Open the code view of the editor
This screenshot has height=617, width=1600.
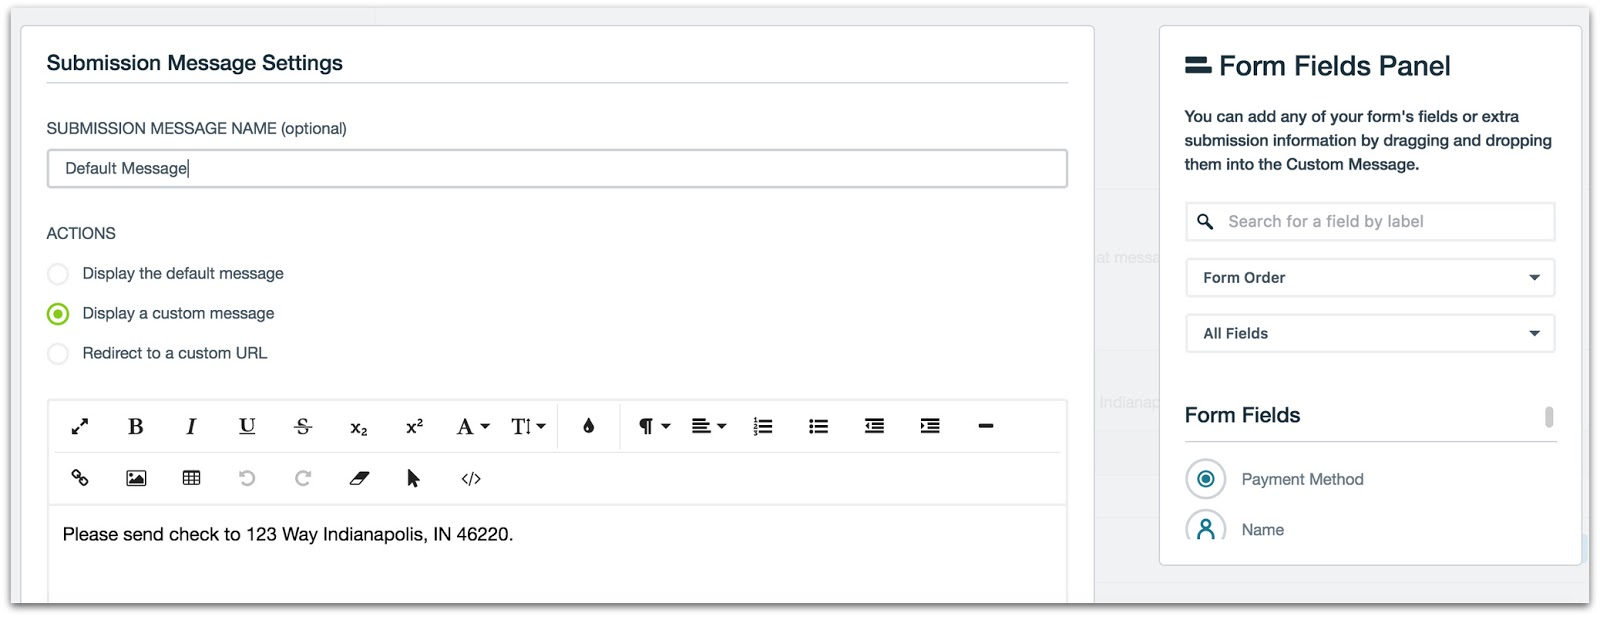(x=471, y=478)
